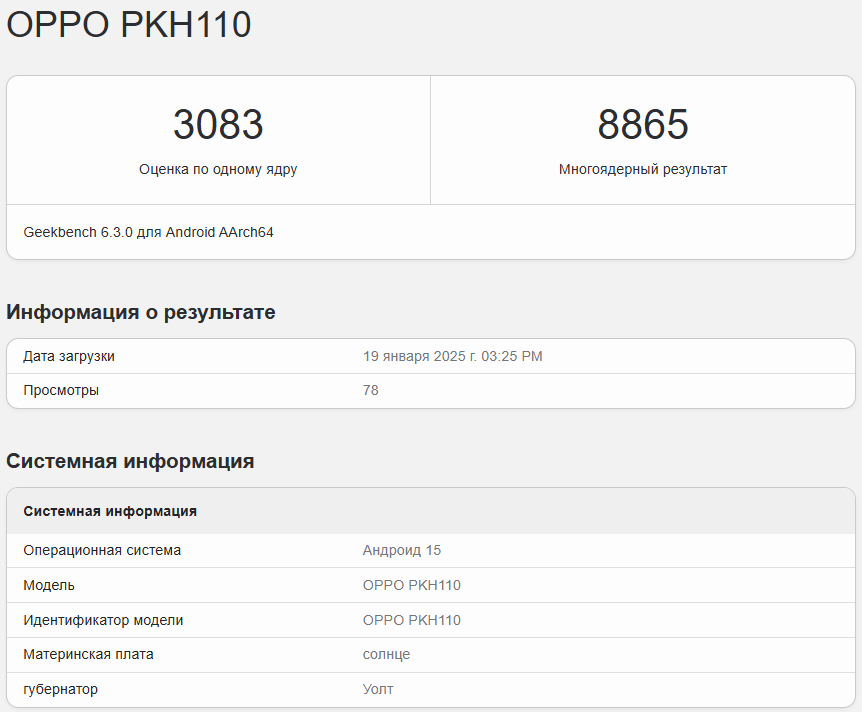Click the 'губернатор' row label
This screenshot has height=712, width=862.
click(60, 689)
